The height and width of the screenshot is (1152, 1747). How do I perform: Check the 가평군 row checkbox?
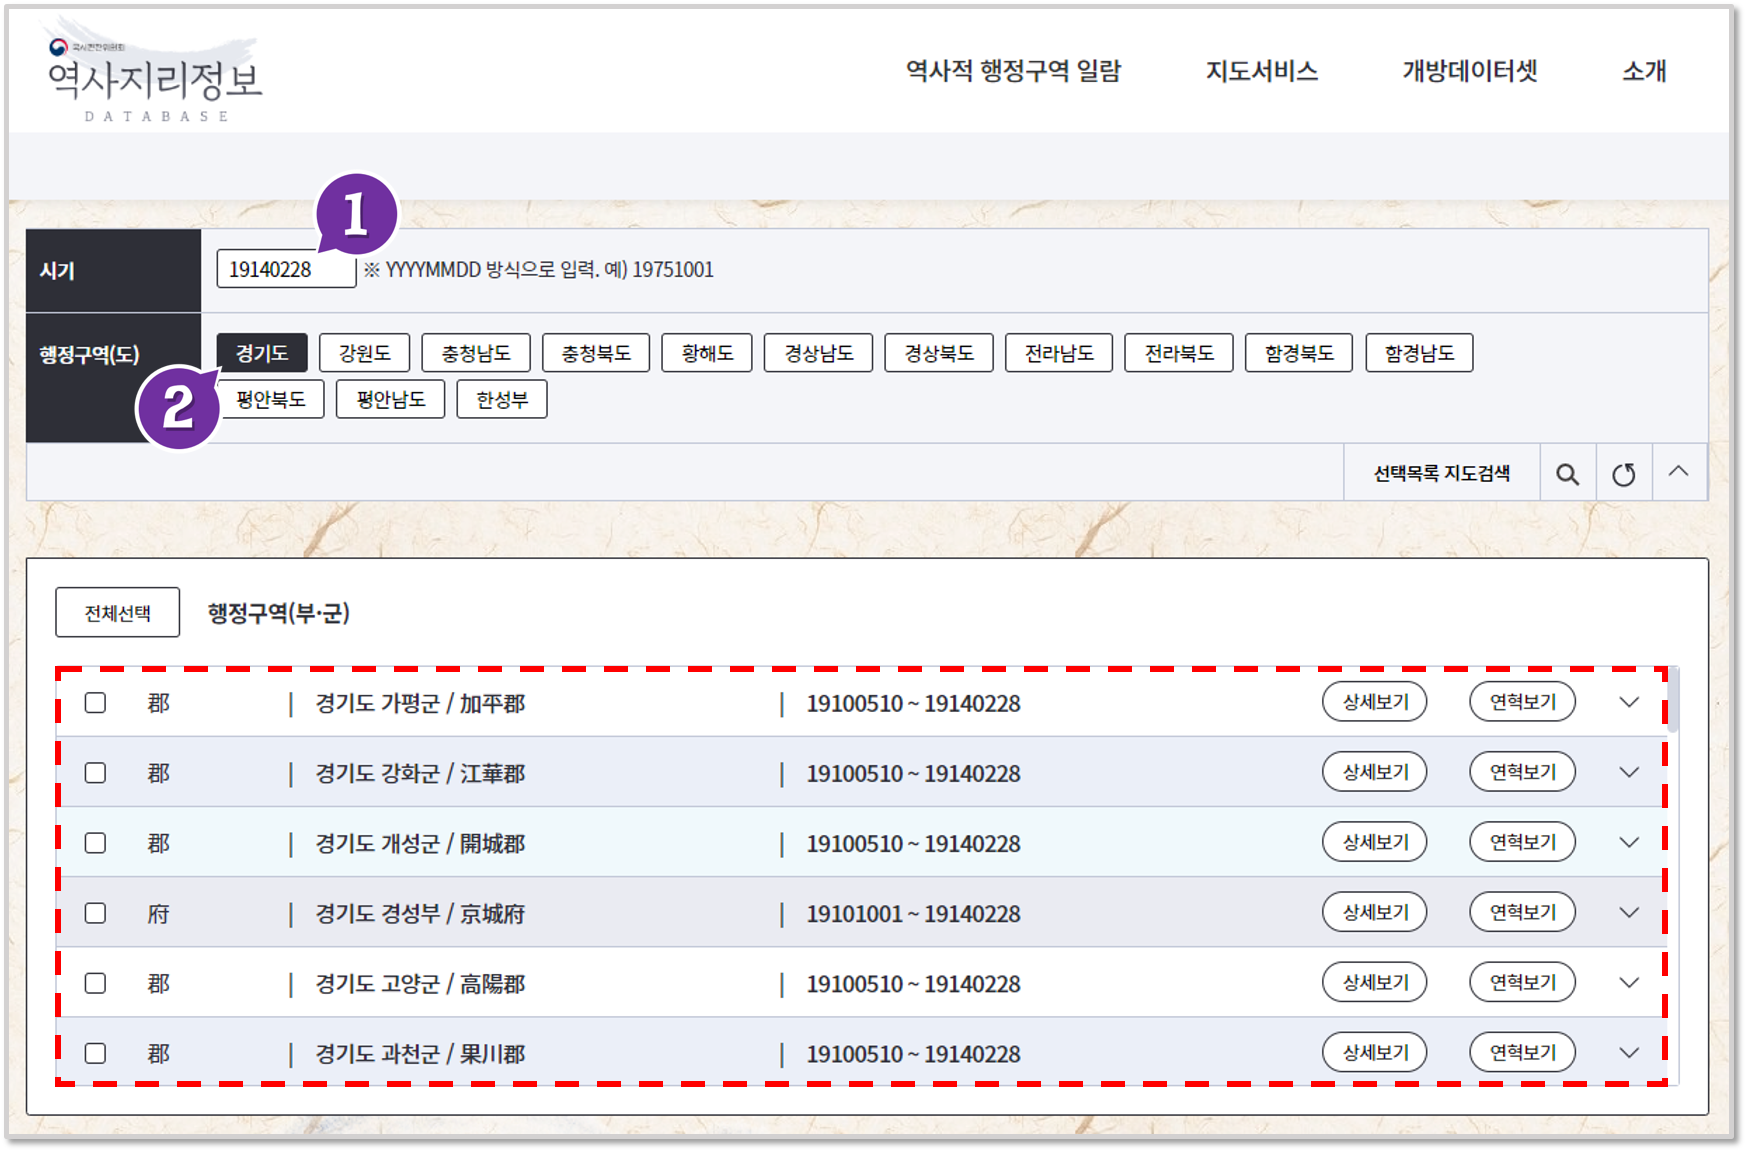point(95,703)
